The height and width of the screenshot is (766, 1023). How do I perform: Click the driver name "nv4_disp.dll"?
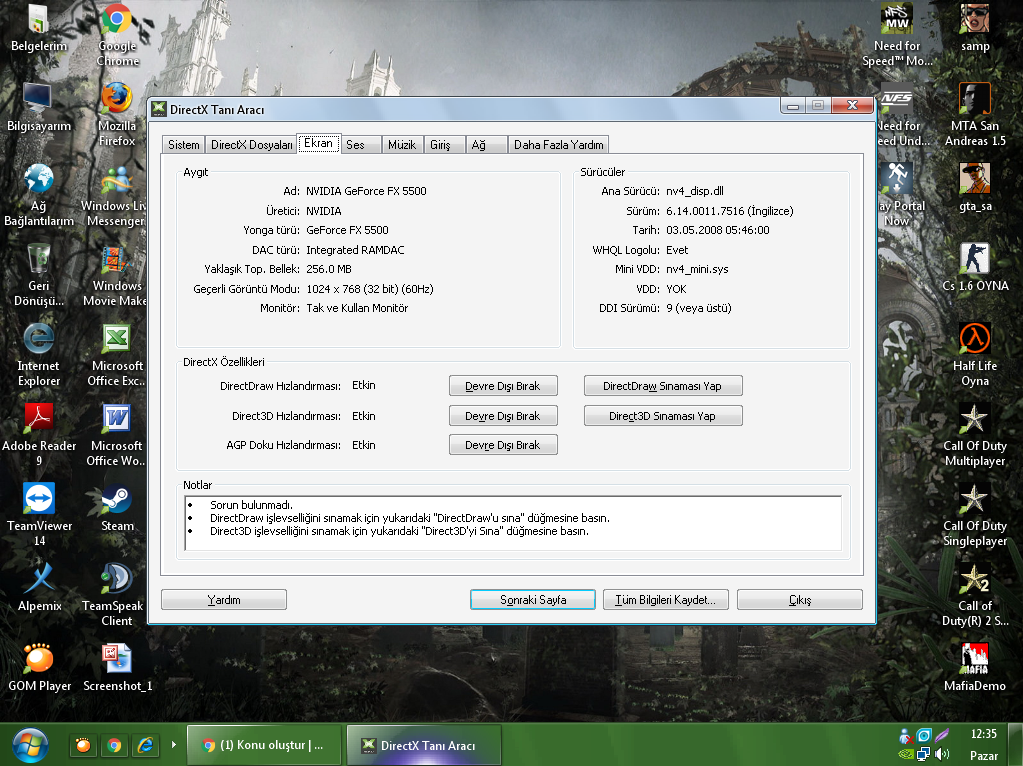tap(695, 191)
